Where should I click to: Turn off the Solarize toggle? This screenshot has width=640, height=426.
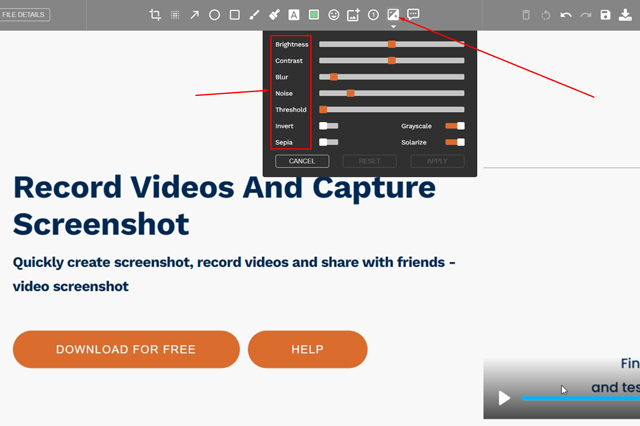pos(455,142)
